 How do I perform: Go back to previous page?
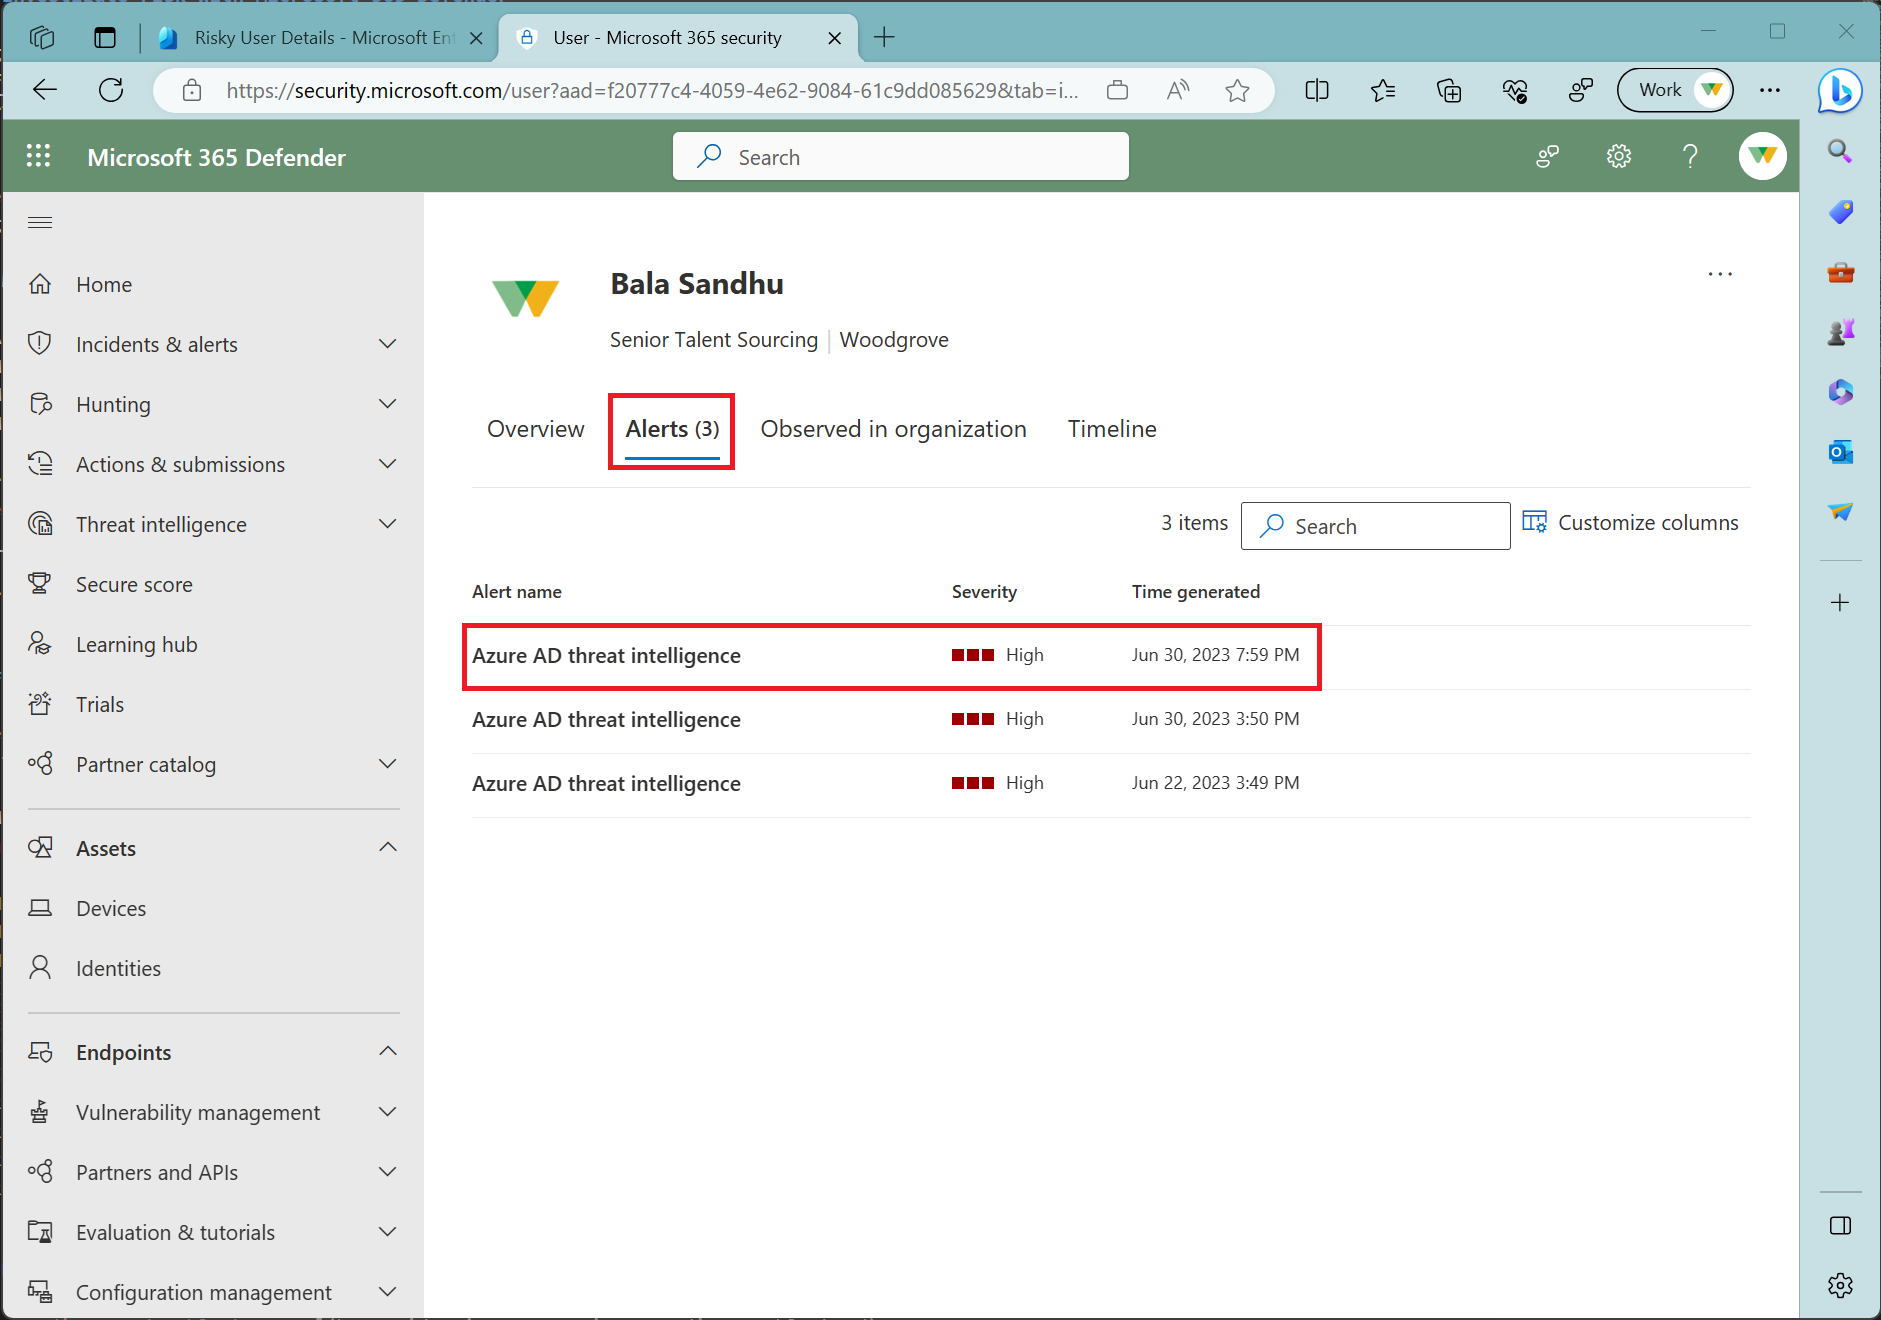tap(45, 90)
